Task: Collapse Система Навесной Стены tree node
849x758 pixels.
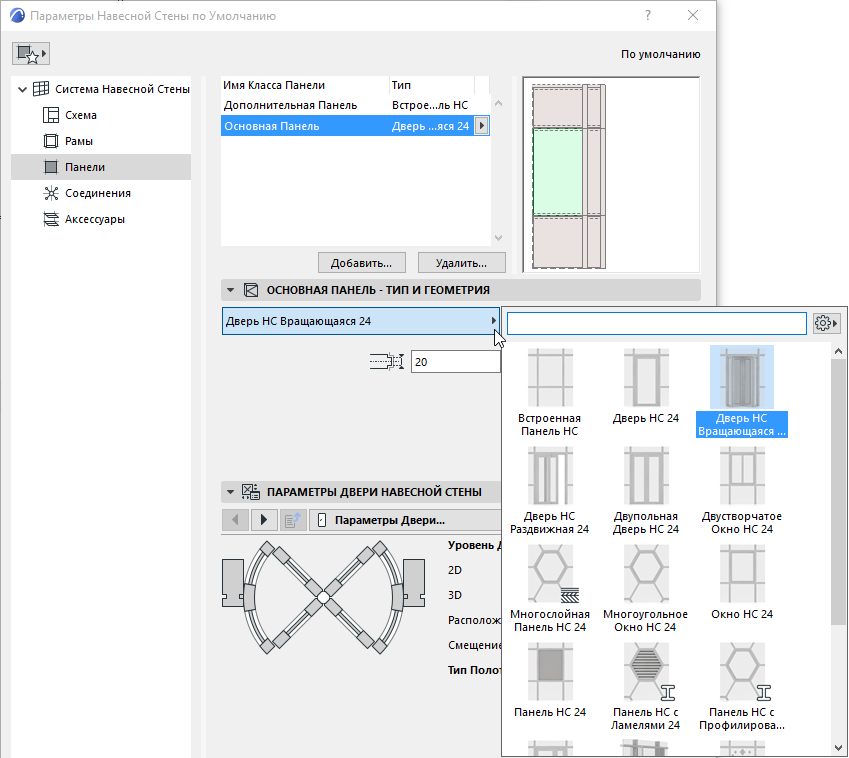Action: click(22, 89)
